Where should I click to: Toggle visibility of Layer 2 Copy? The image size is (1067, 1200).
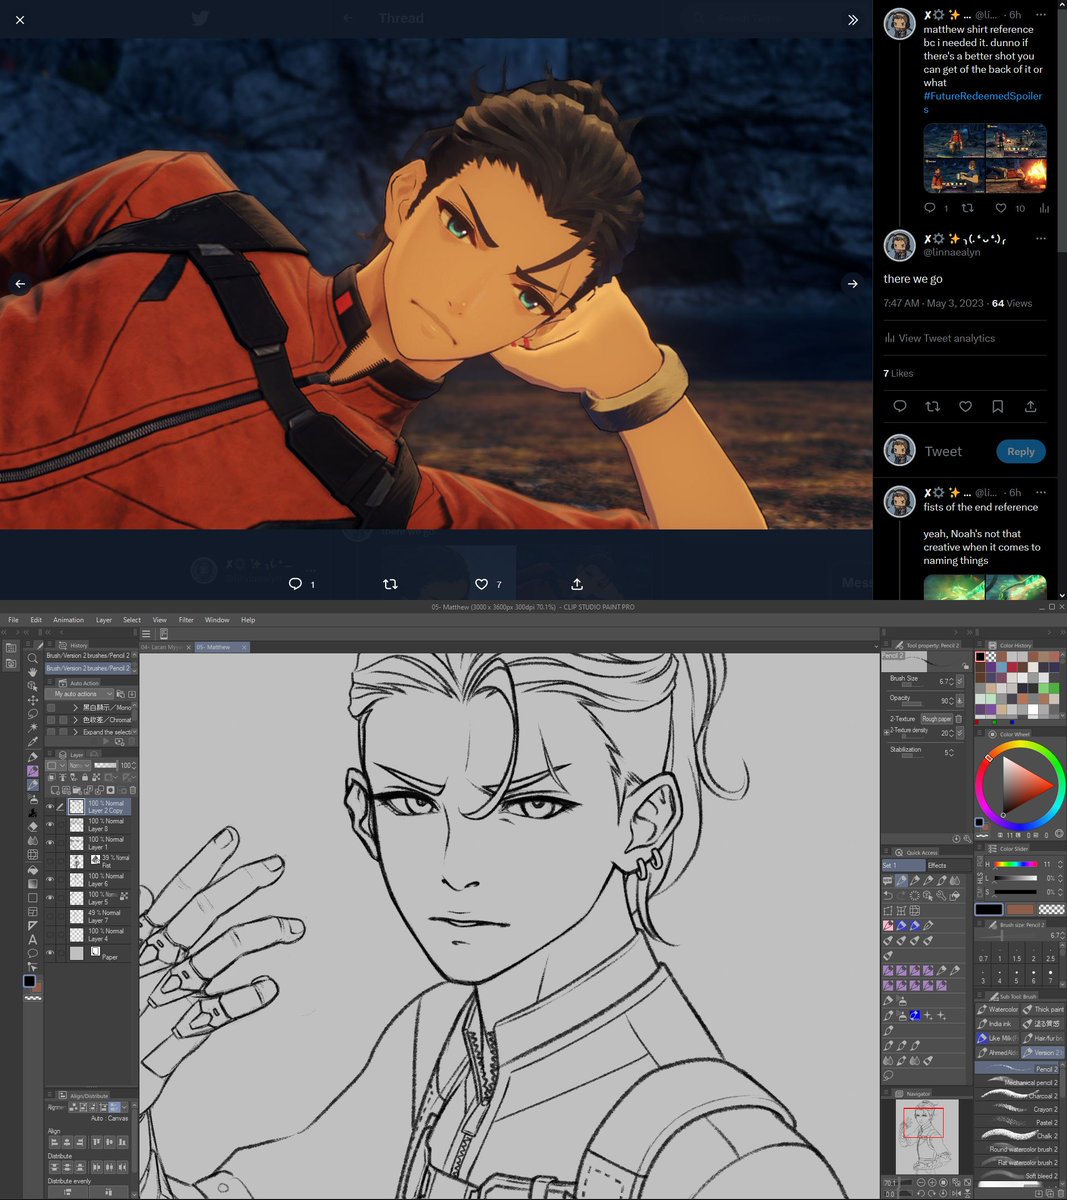click(x=50, y=807)
